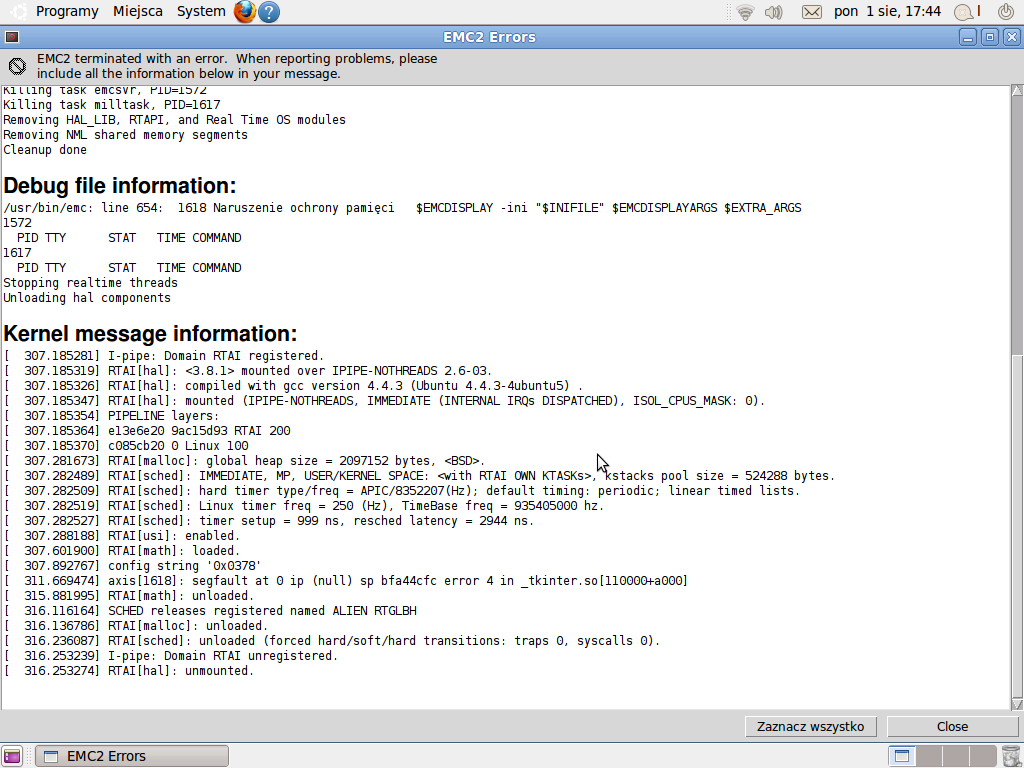The width and height of the screenshot is (1024, 768).
Task: Click the Close button at the dialog bottom
Action: click(x=952, y=727)
